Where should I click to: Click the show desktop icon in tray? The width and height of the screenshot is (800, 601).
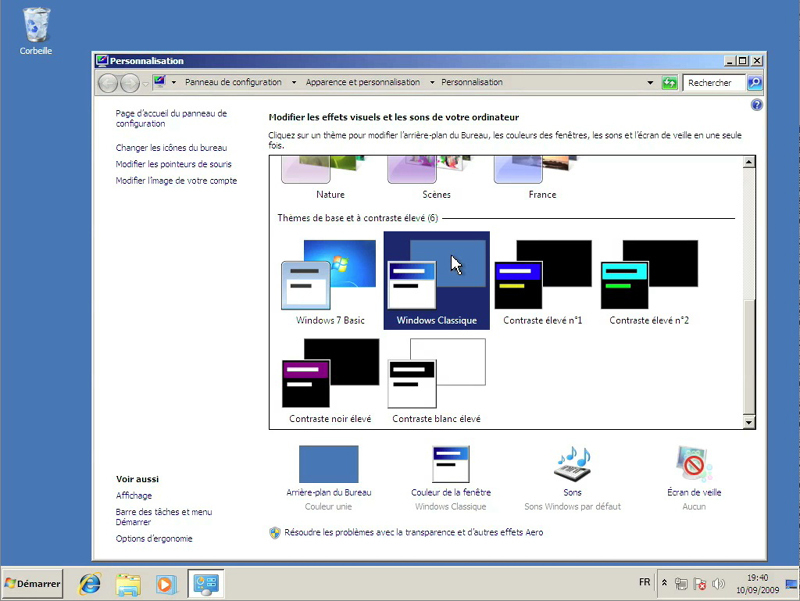[x=792, y=584]
